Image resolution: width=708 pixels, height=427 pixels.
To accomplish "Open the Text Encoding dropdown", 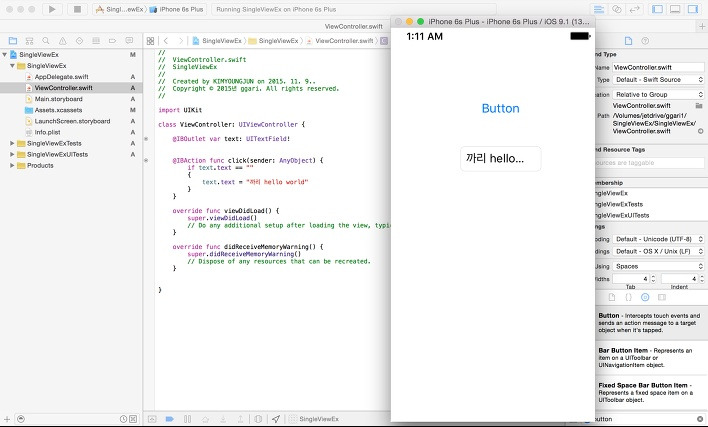I will point(658,239).
